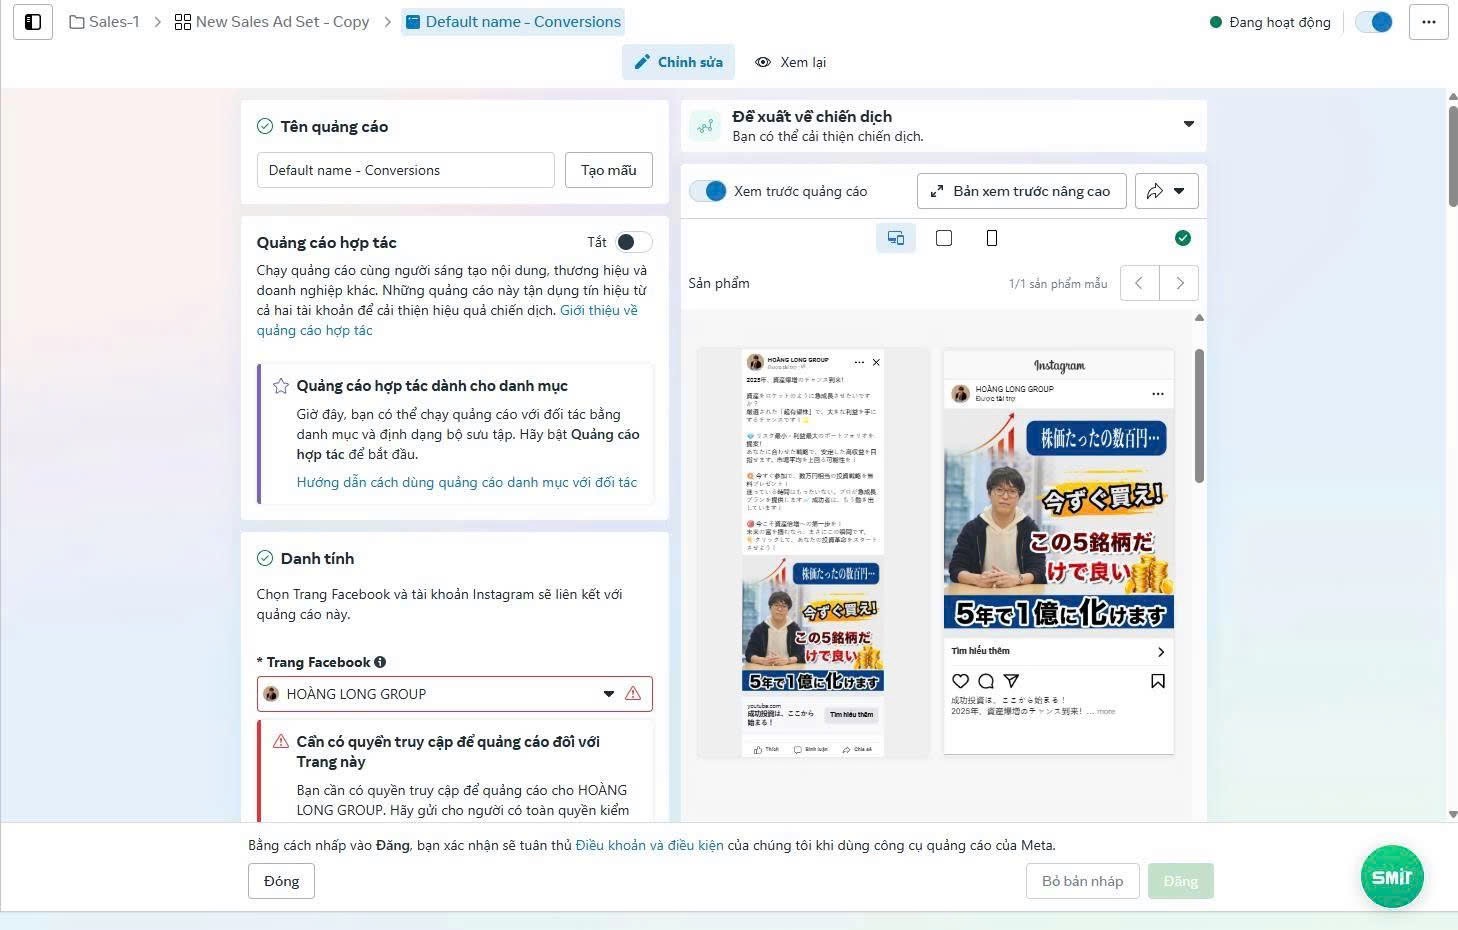The image size is (1458, 930).
Task: Toggle the ad active status switch
Action: pyautogui.click(x=1374, y=21)
